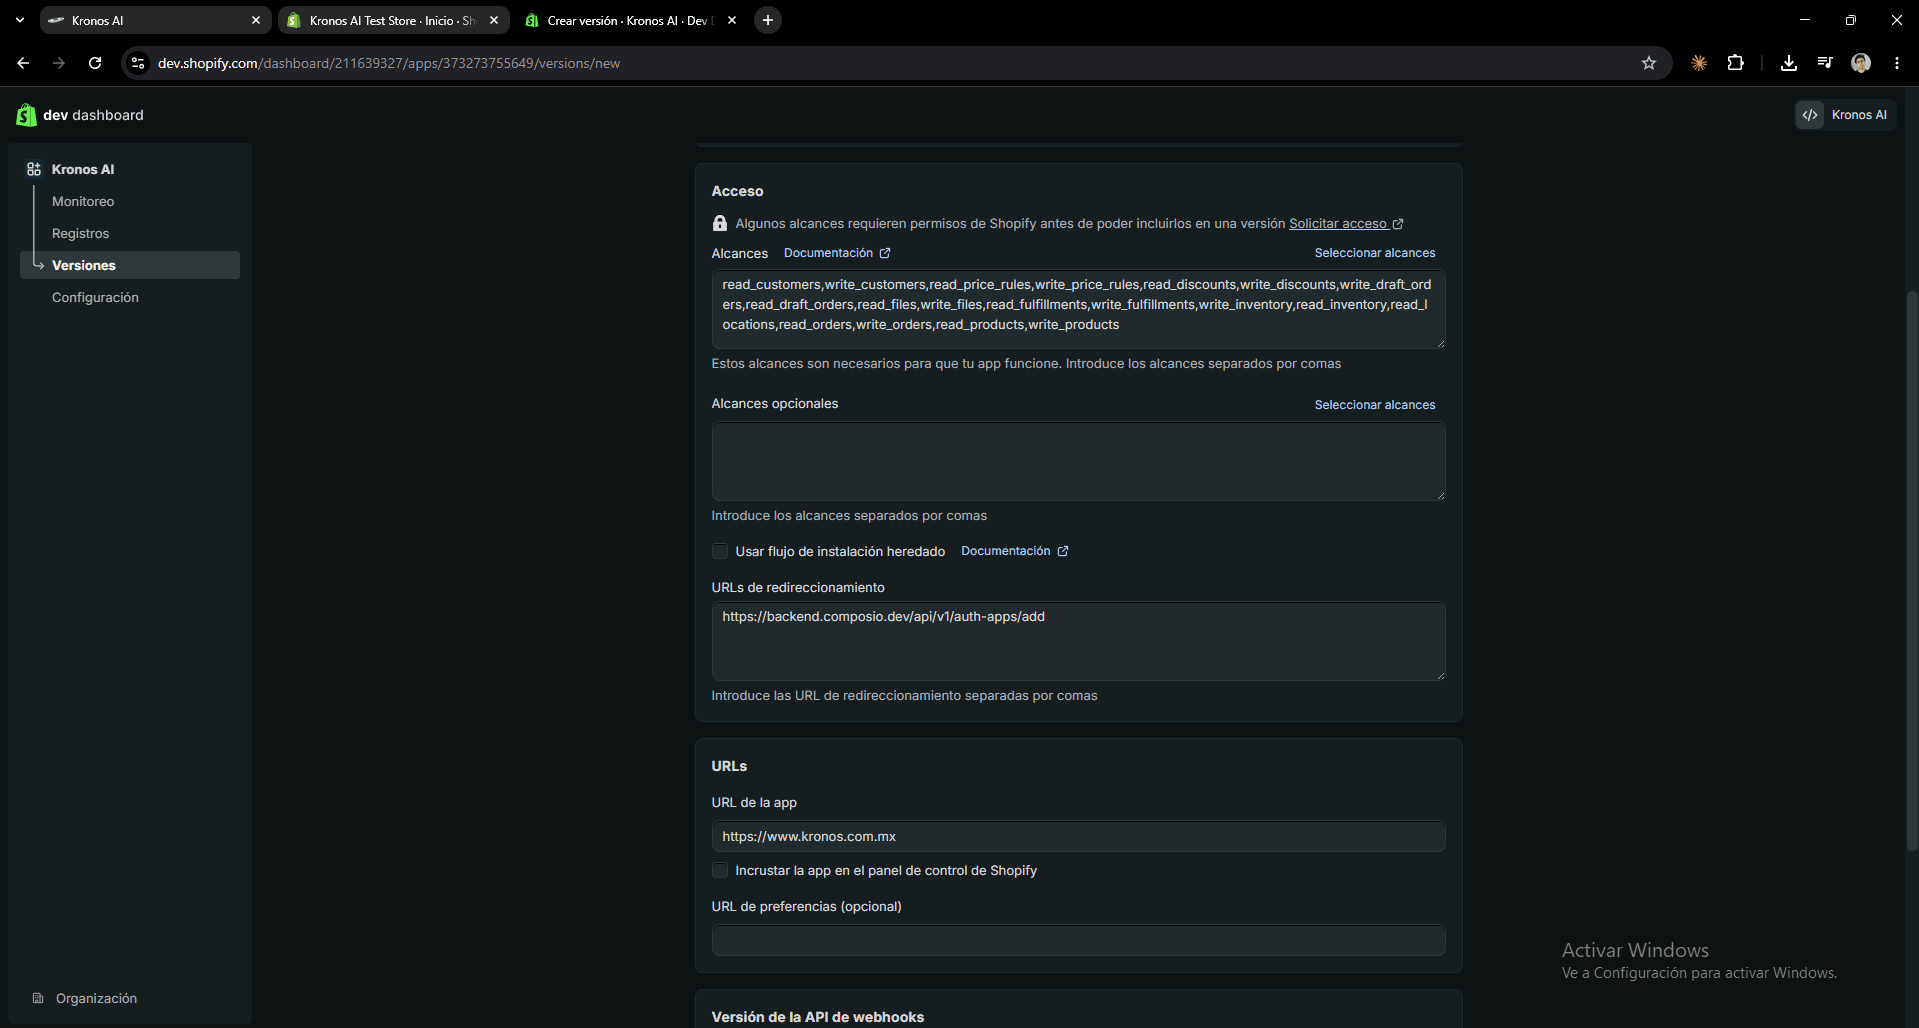This screenshot has height=1028, width=1919.
Task: Click the page vertical scrollbar
Action: [x=1912, y=570]
